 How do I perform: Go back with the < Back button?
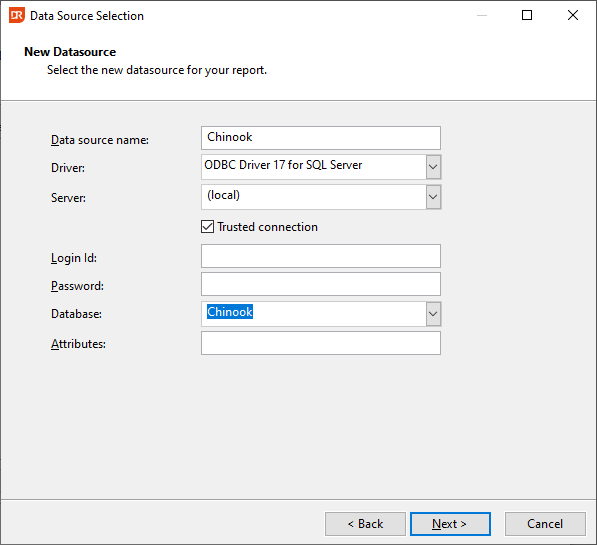[x=366, y=524]
